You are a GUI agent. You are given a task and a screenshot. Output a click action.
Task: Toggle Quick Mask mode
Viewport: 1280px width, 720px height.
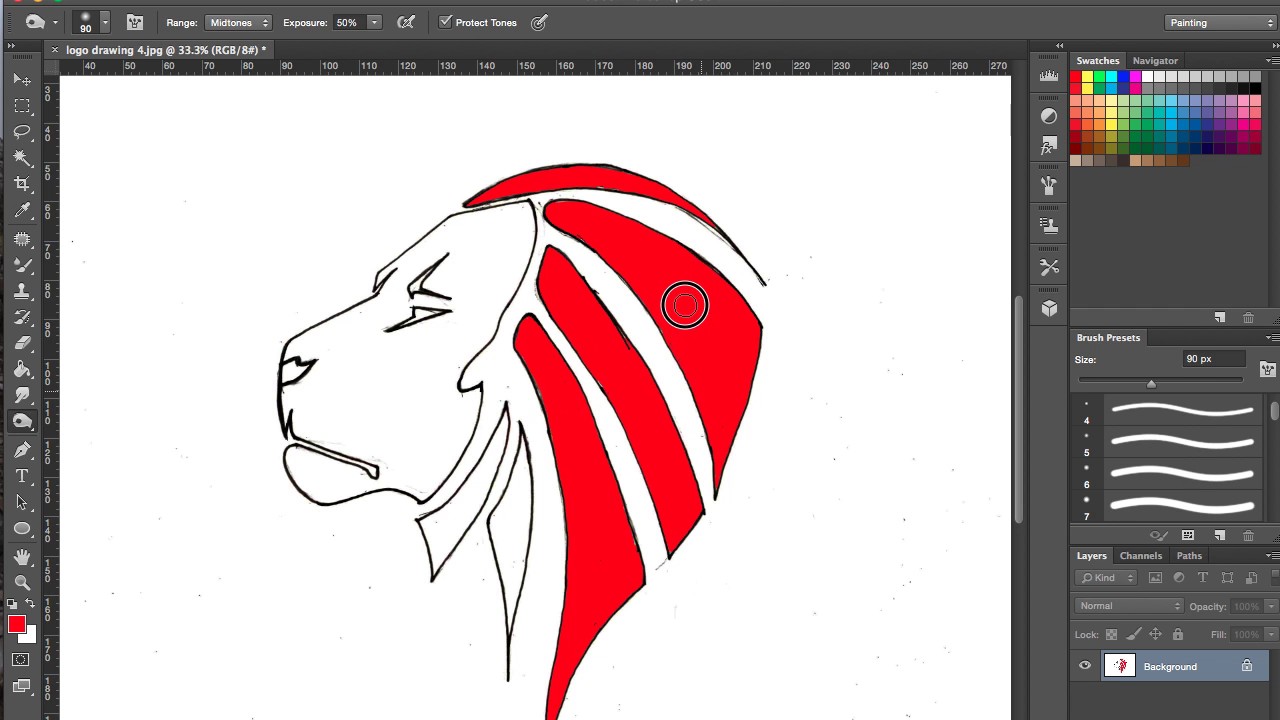point(22,660)
